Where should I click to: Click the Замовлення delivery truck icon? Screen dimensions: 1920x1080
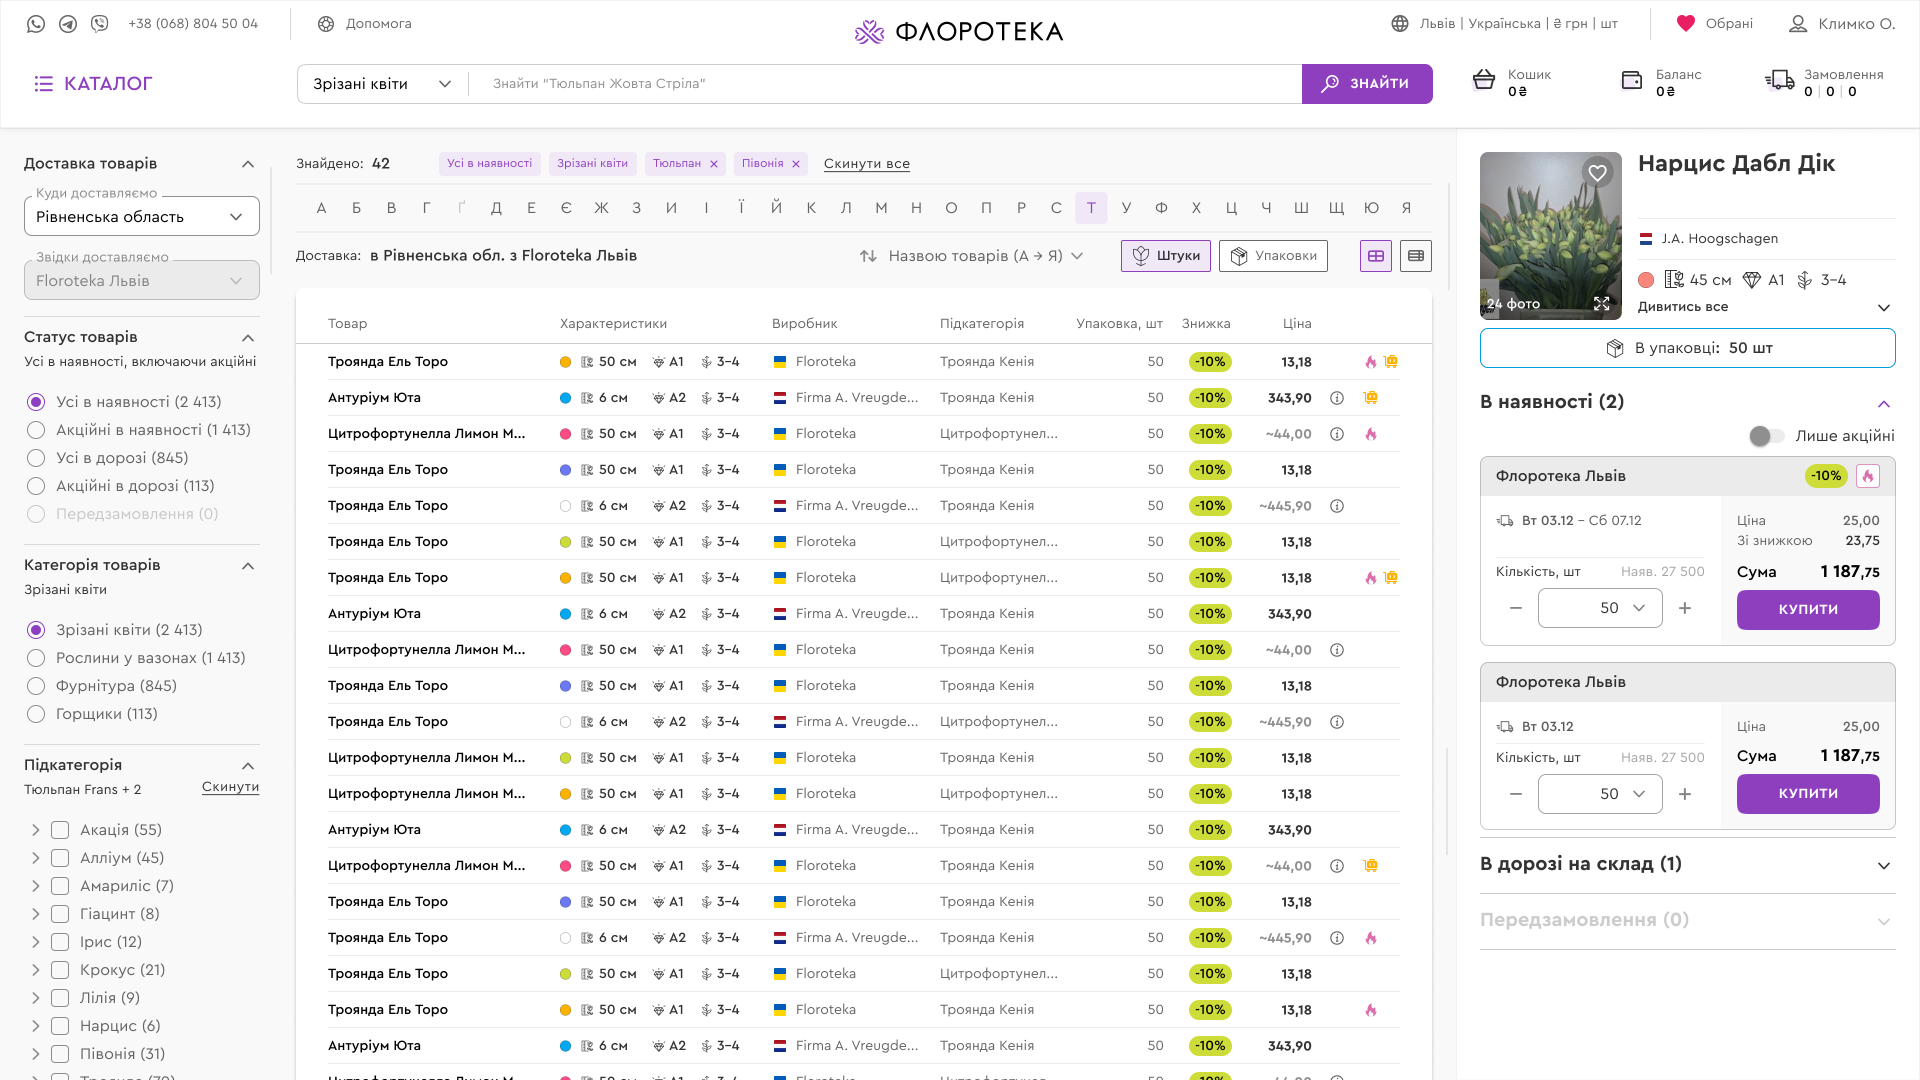pyautogui.click(x=1780, y=81)
